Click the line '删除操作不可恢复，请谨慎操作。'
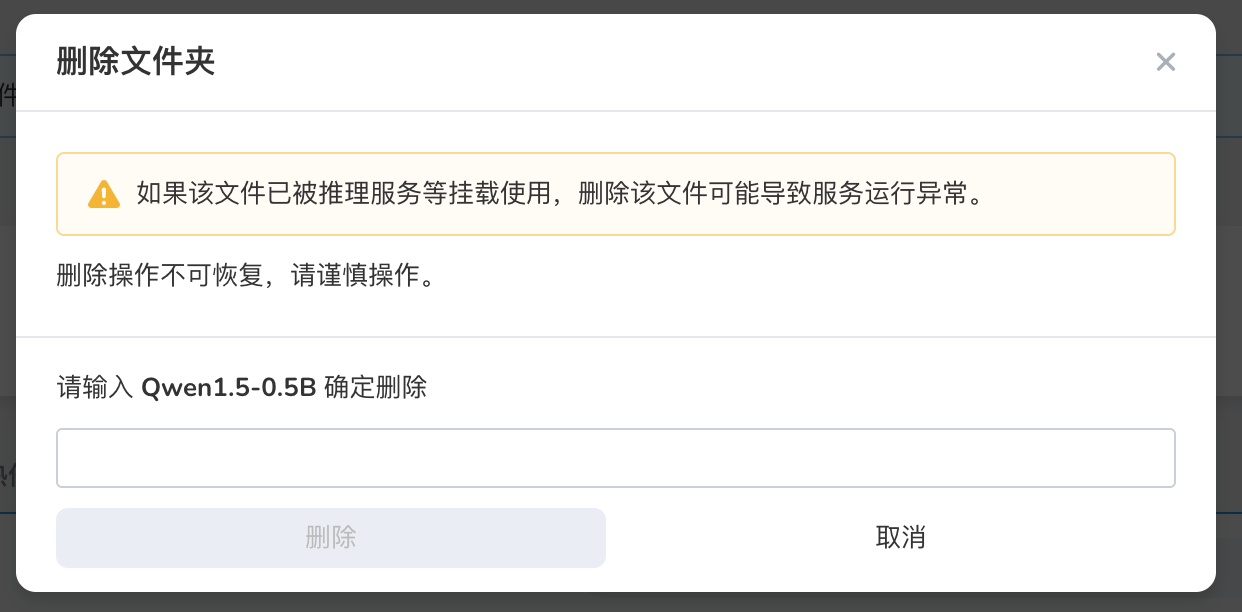 (246, 276)
